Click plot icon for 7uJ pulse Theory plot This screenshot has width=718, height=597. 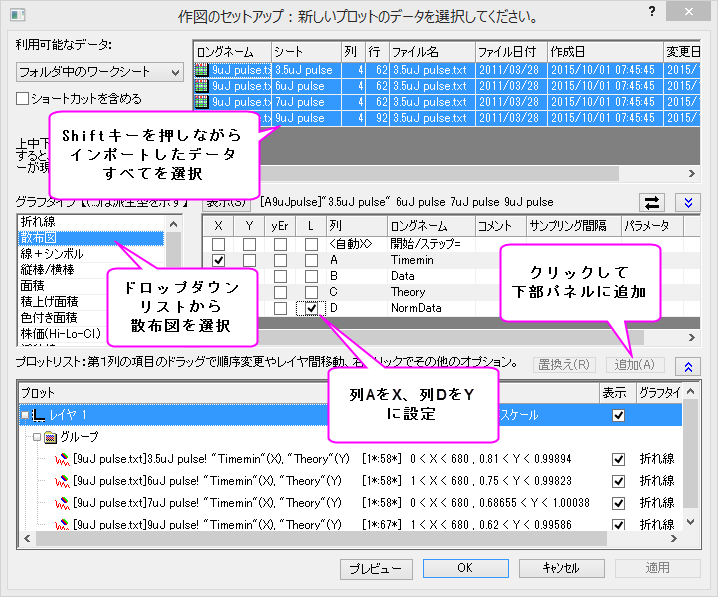62,503
